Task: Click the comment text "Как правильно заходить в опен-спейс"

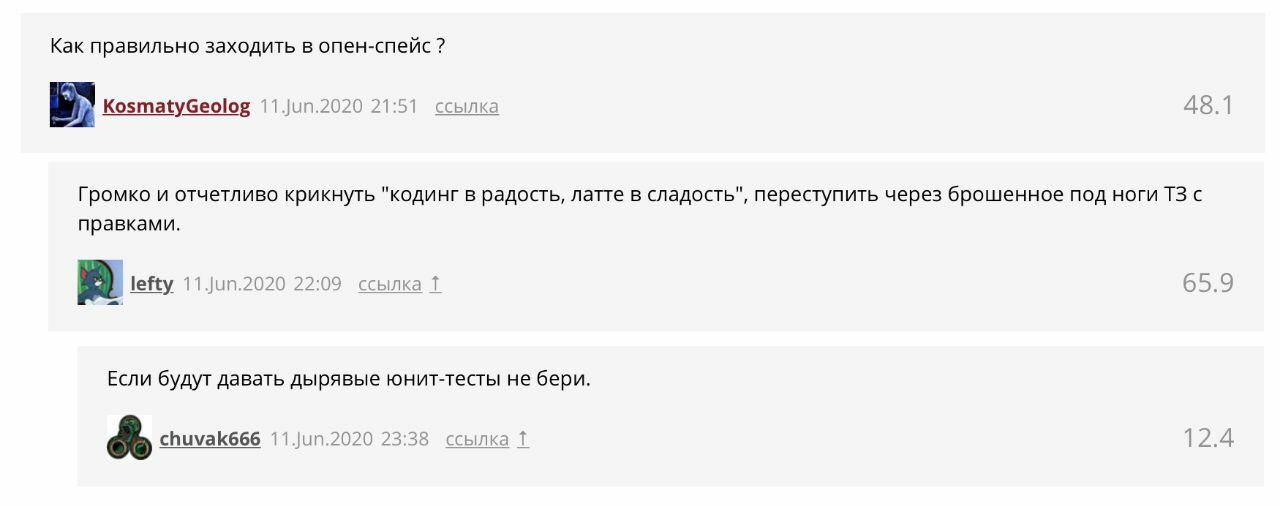Action: [x=247, y=46]
